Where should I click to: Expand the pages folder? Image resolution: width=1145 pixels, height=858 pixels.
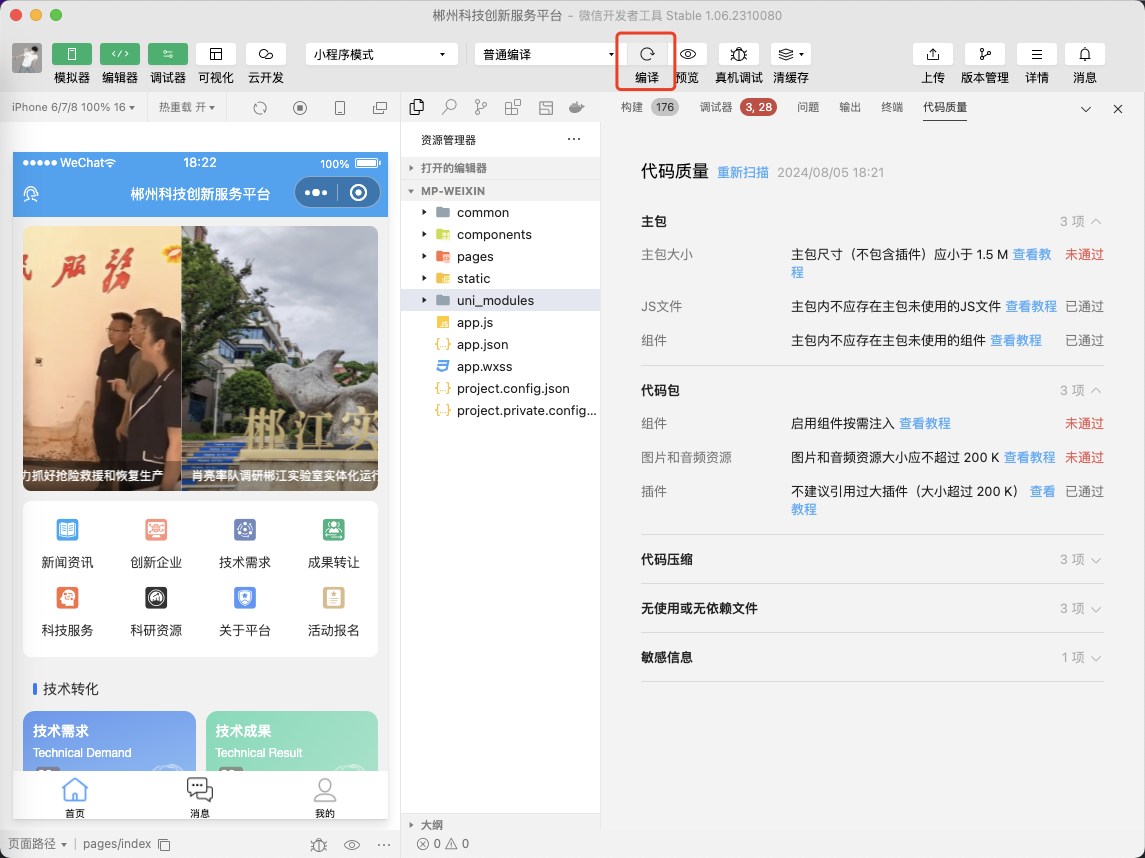[x=501, y=256]
